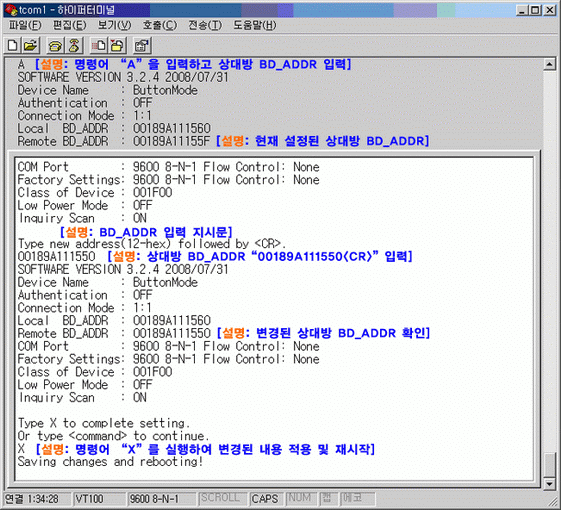Click the vertical scrollbar thumb
Screen dimensions: 561x510
coord(549,465)
